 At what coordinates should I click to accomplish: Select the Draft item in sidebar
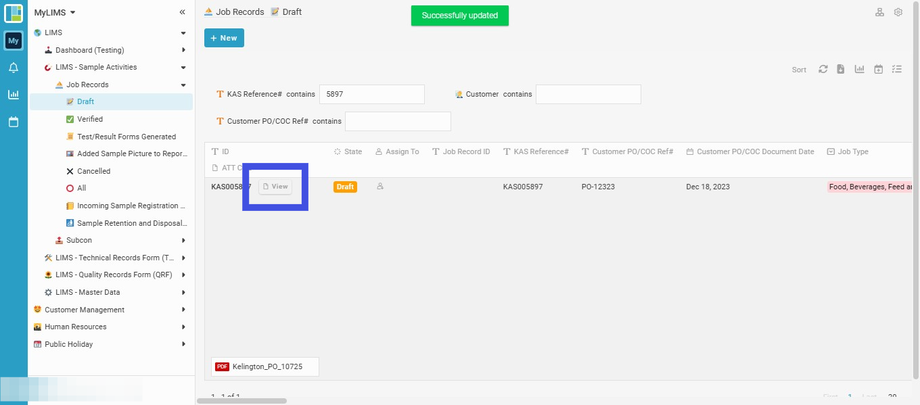pos(111,102)
